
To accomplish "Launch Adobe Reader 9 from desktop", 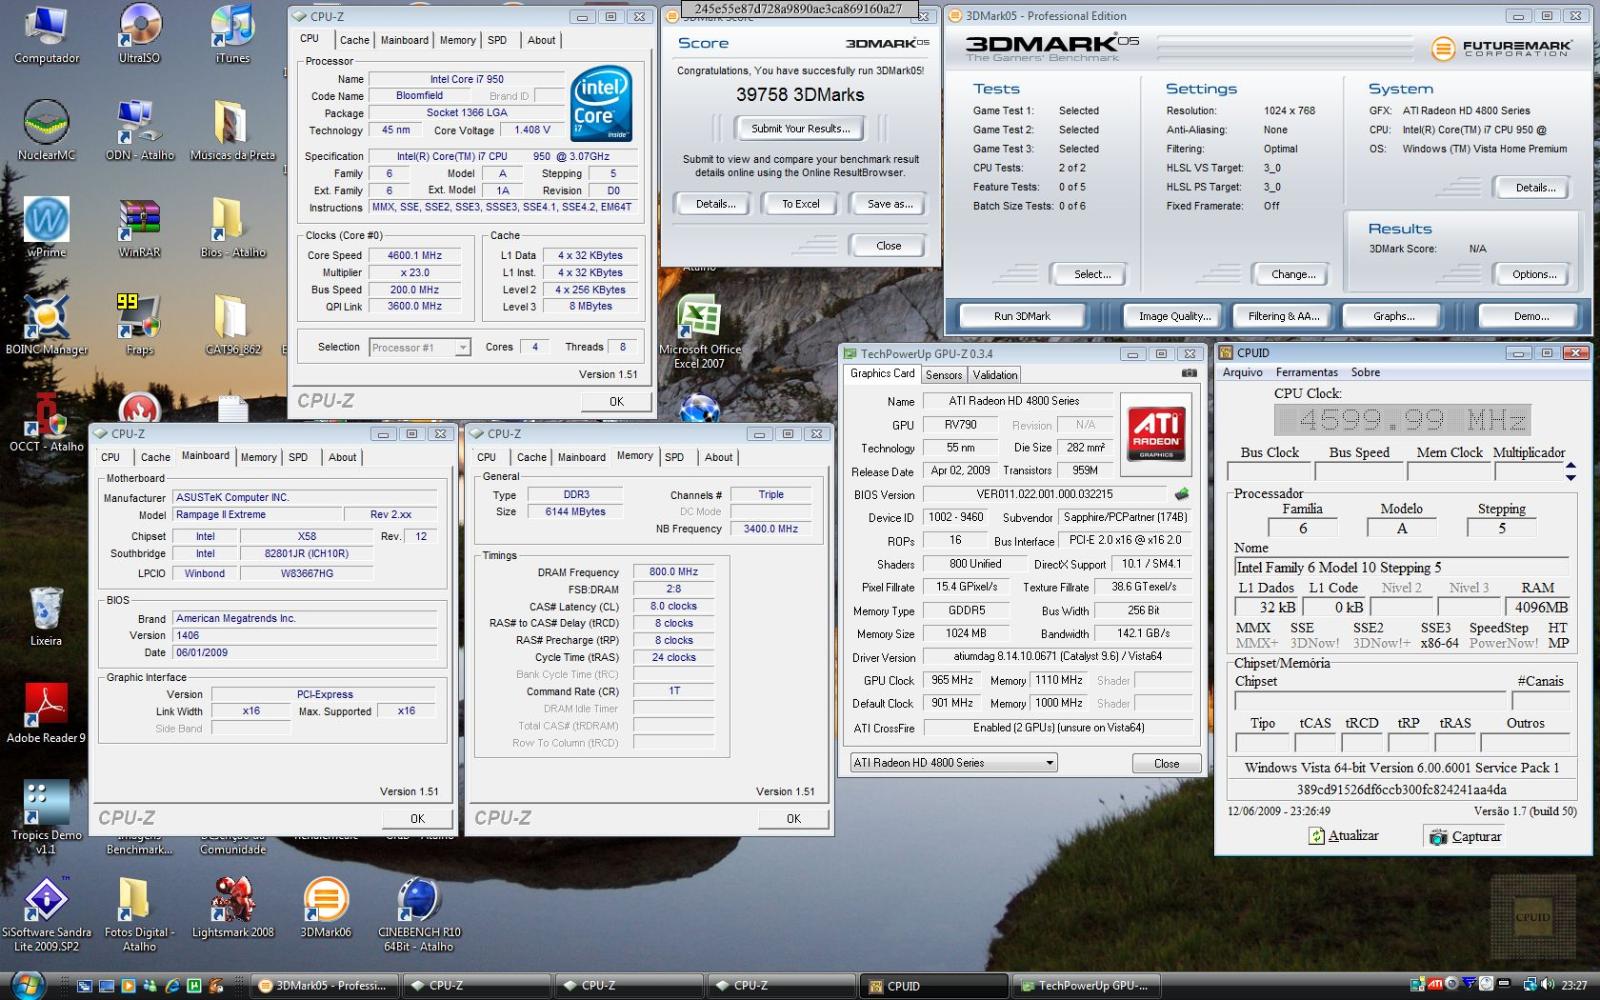I will tap(46, 712).
